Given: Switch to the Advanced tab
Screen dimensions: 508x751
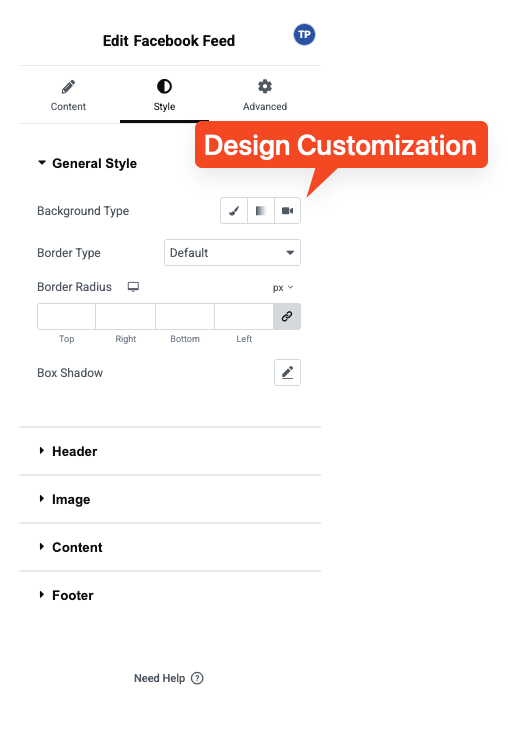Looking at the screenshot, I should 265,96.
